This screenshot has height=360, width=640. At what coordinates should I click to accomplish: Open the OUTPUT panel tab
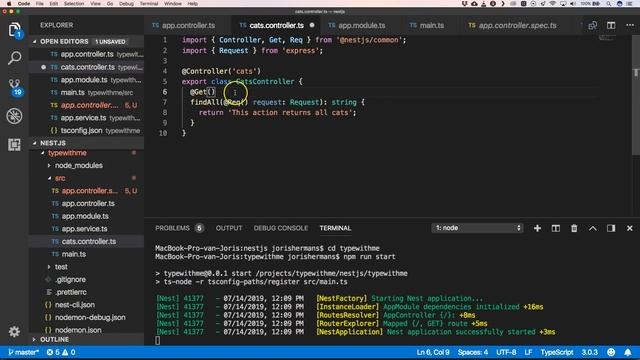point(229,228)
